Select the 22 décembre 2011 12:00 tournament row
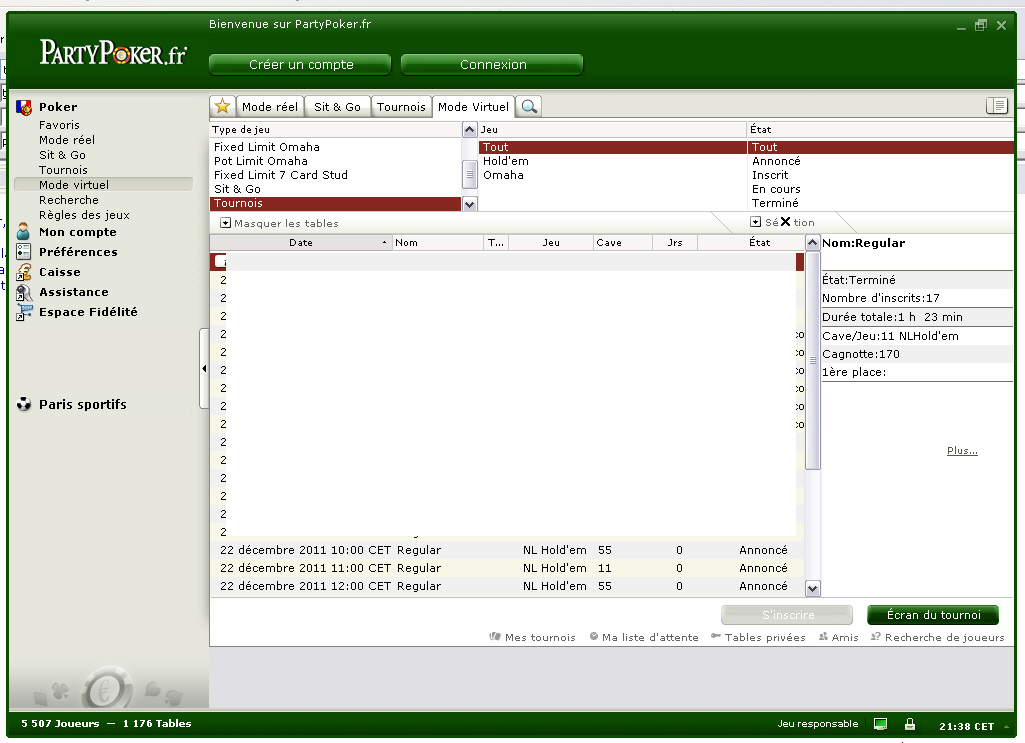Image resolution: width=1025 pixels, height=743 pixels. tap(507, 586)
